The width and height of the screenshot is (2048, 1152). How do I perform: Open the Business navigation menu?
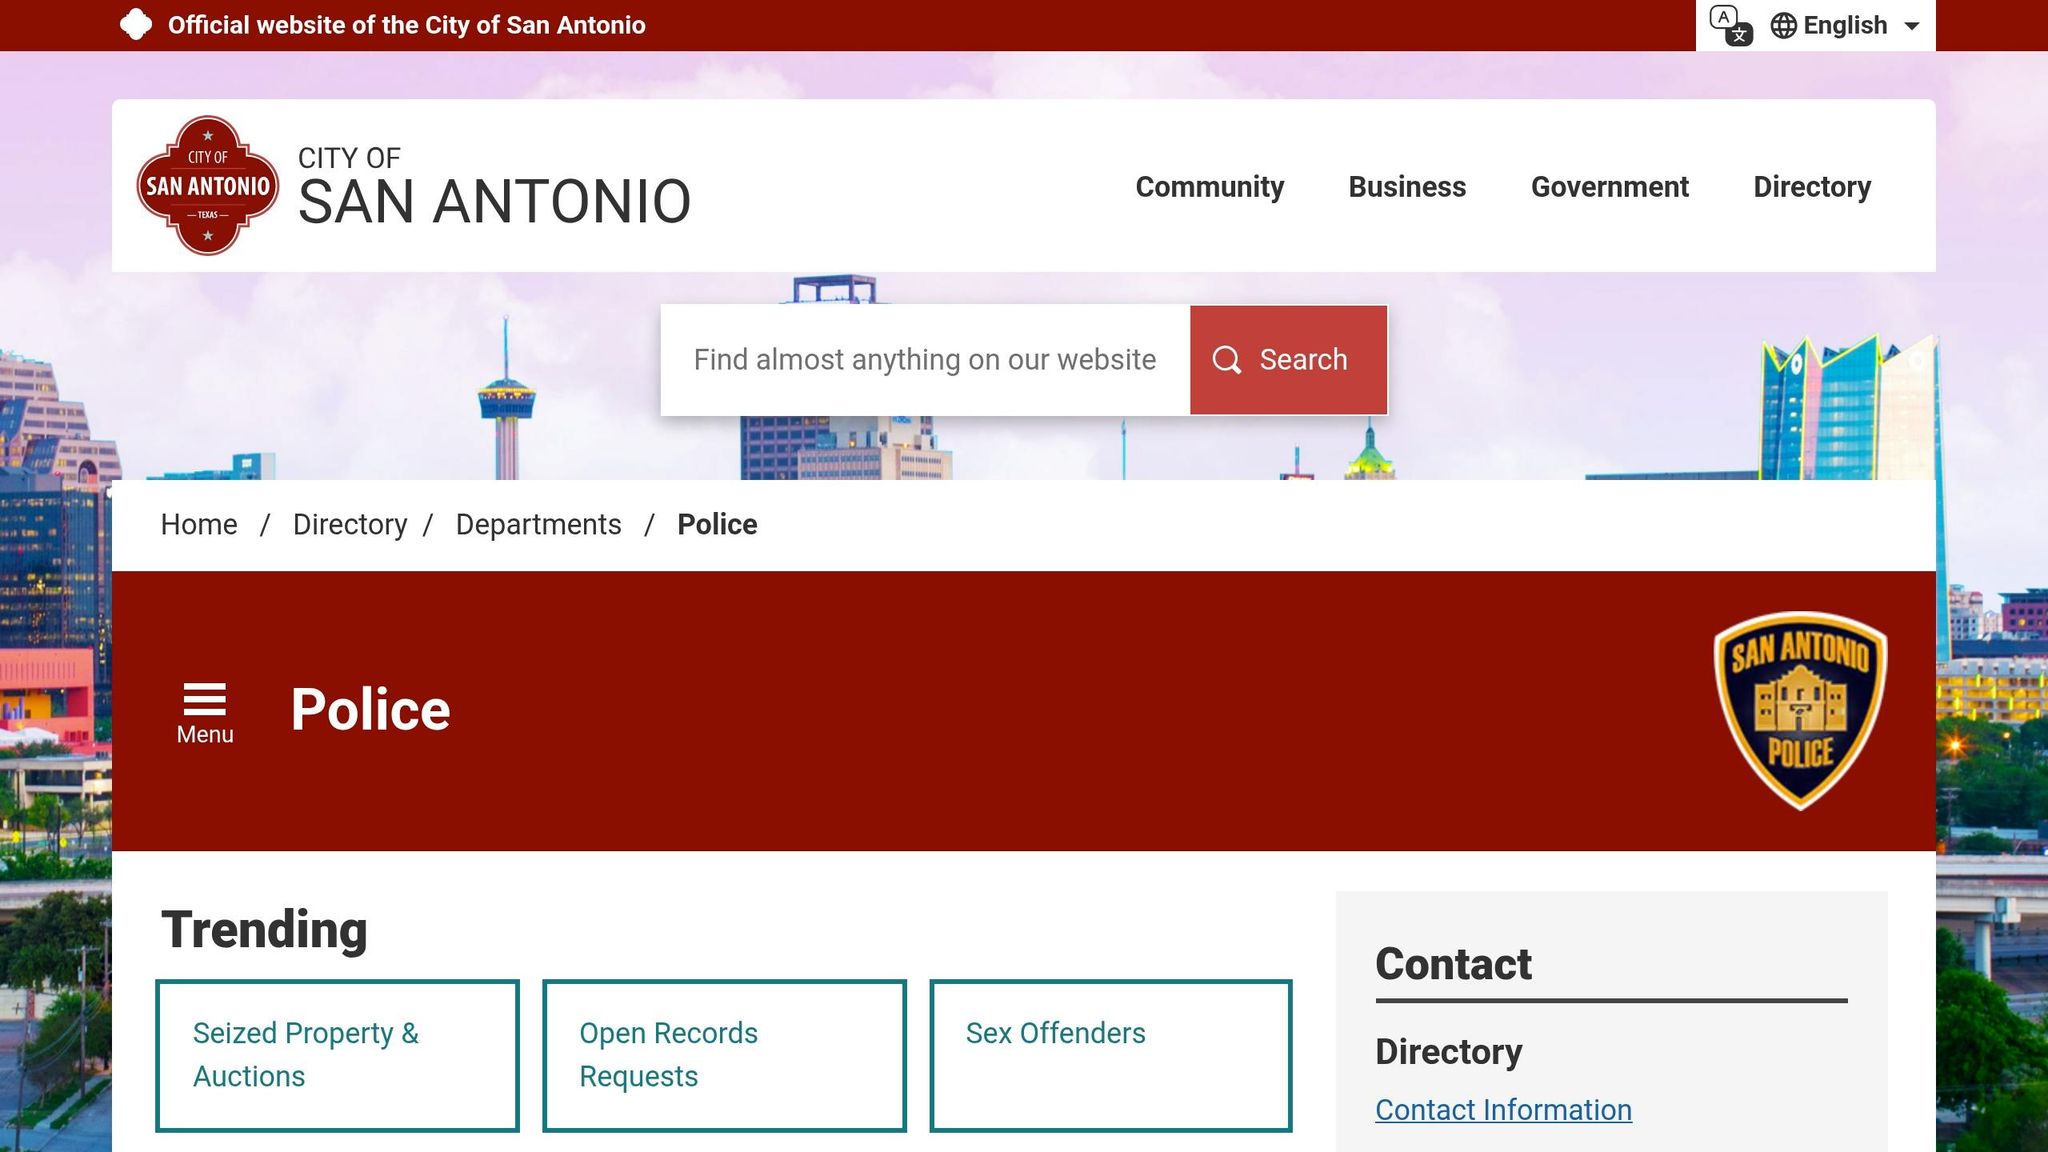(1407, 187)
